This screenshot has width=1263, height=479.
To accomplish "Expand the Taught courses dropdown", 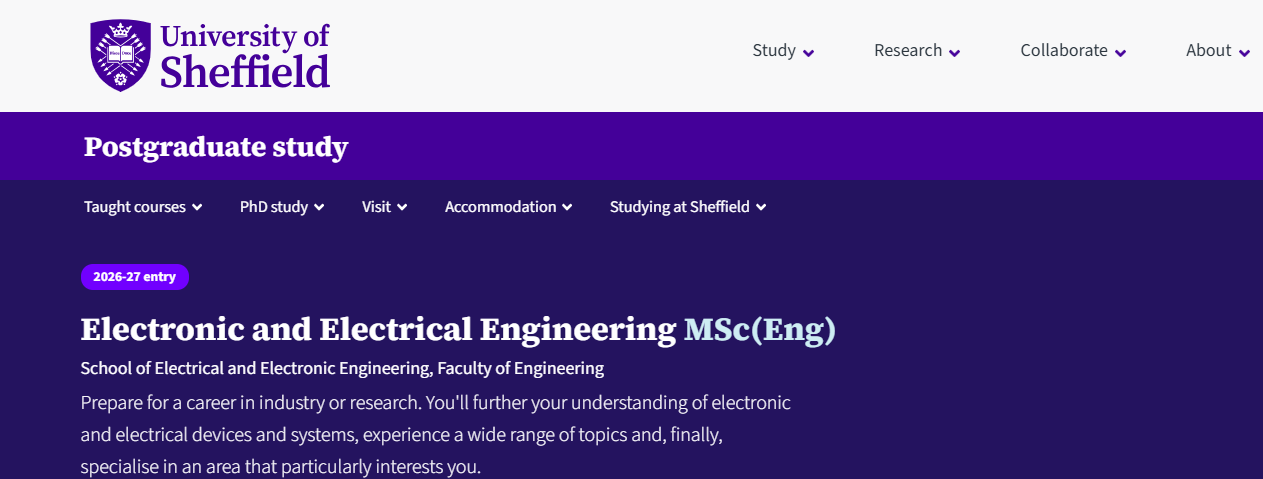I will [143, 207].
